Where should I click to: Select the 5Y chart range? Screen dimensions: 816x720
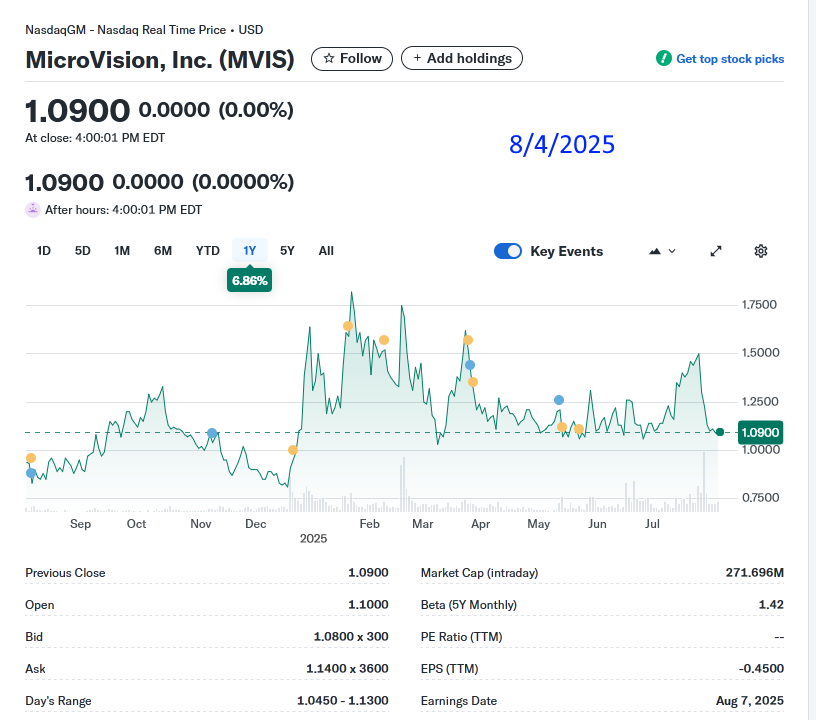pos(287,251)
